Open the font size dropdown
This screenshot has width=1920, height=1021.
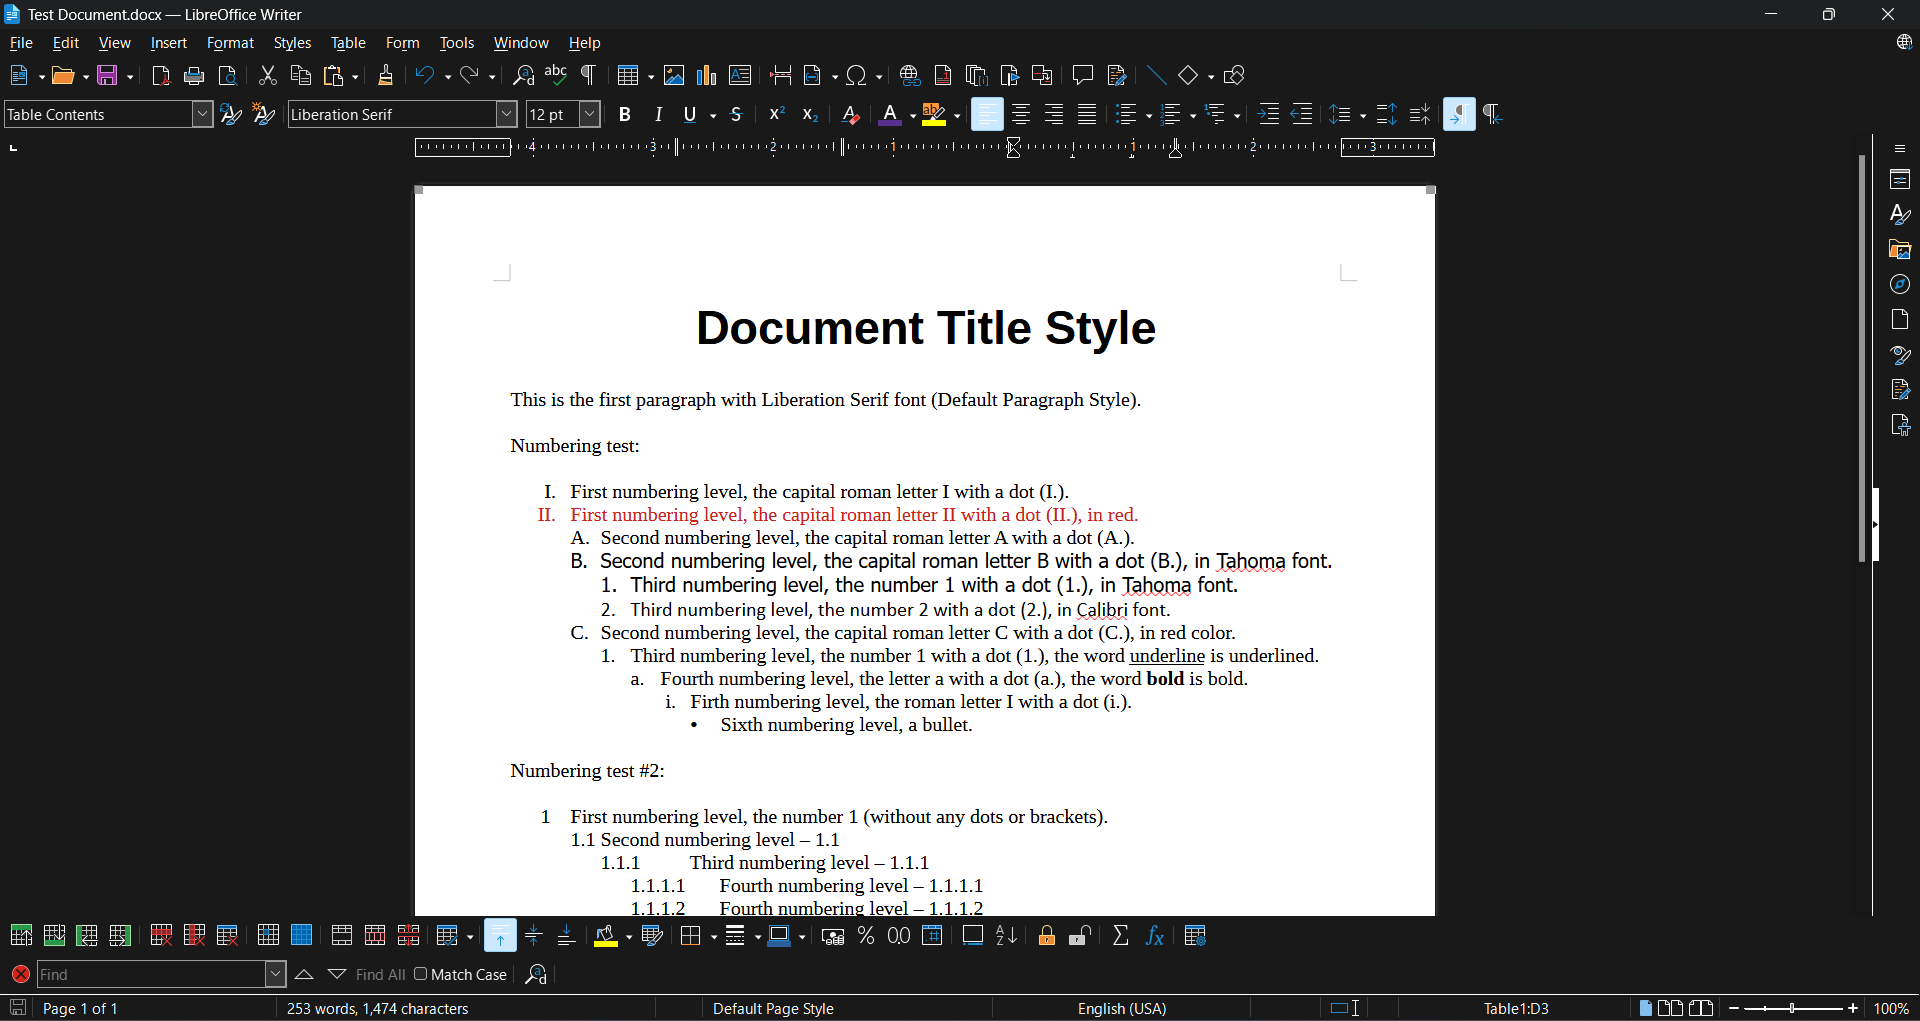click(590, 115)
